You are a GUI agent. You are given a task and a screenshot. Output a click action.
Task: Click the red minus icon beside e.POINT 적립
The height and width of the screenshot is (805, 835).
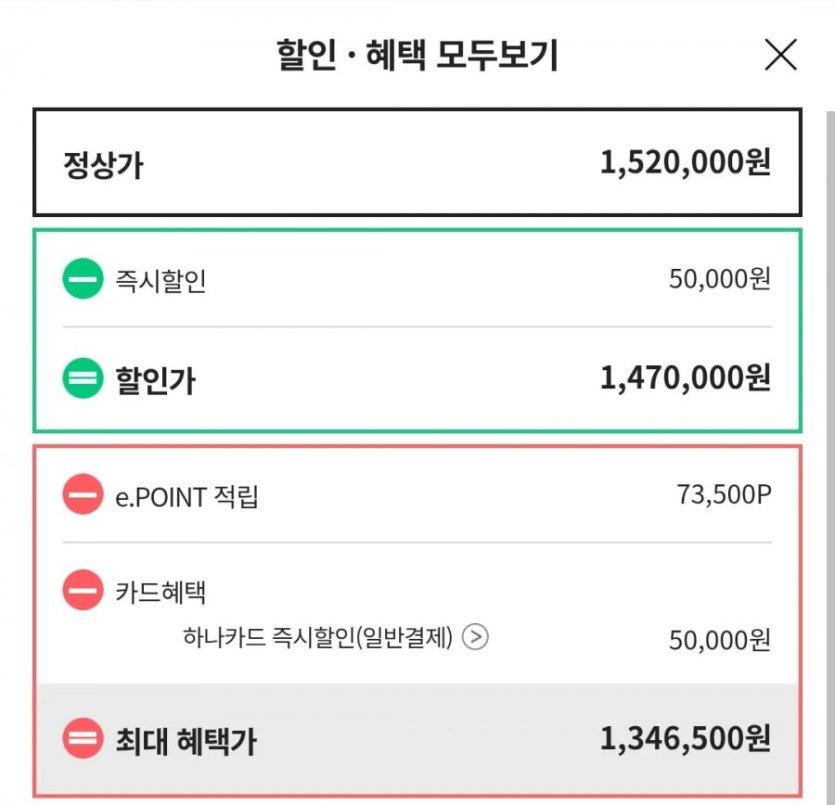point(83,494)
